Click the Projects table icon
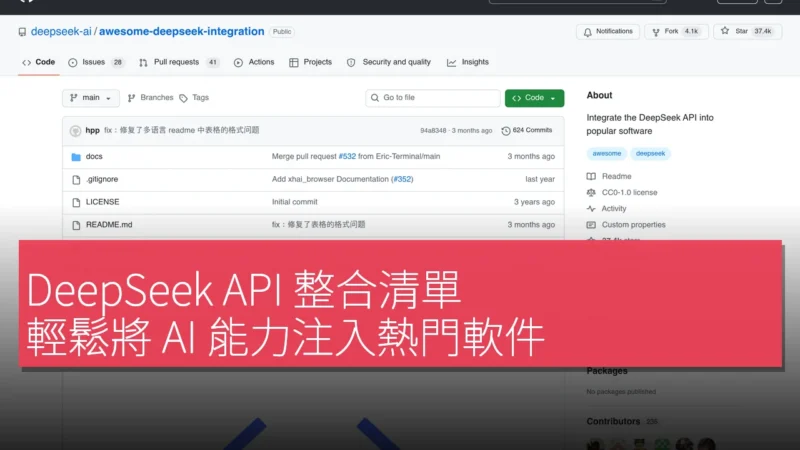 point(293,63)
